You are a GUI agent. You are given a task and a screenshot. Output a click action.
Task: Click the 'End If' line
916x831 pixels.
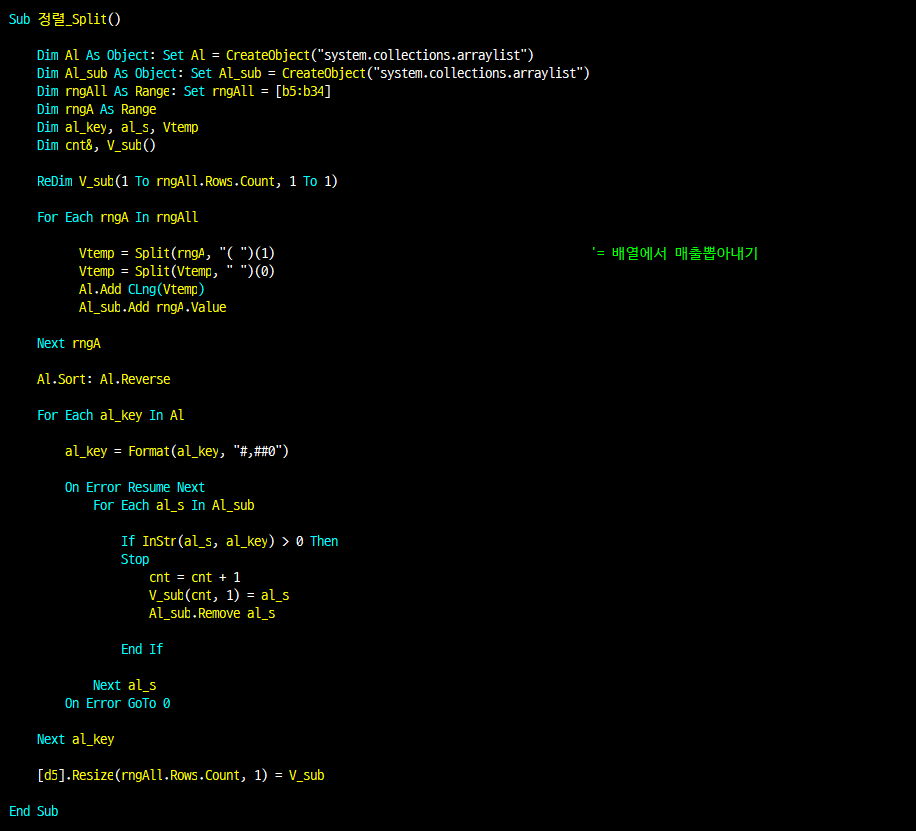click(142, 650)
